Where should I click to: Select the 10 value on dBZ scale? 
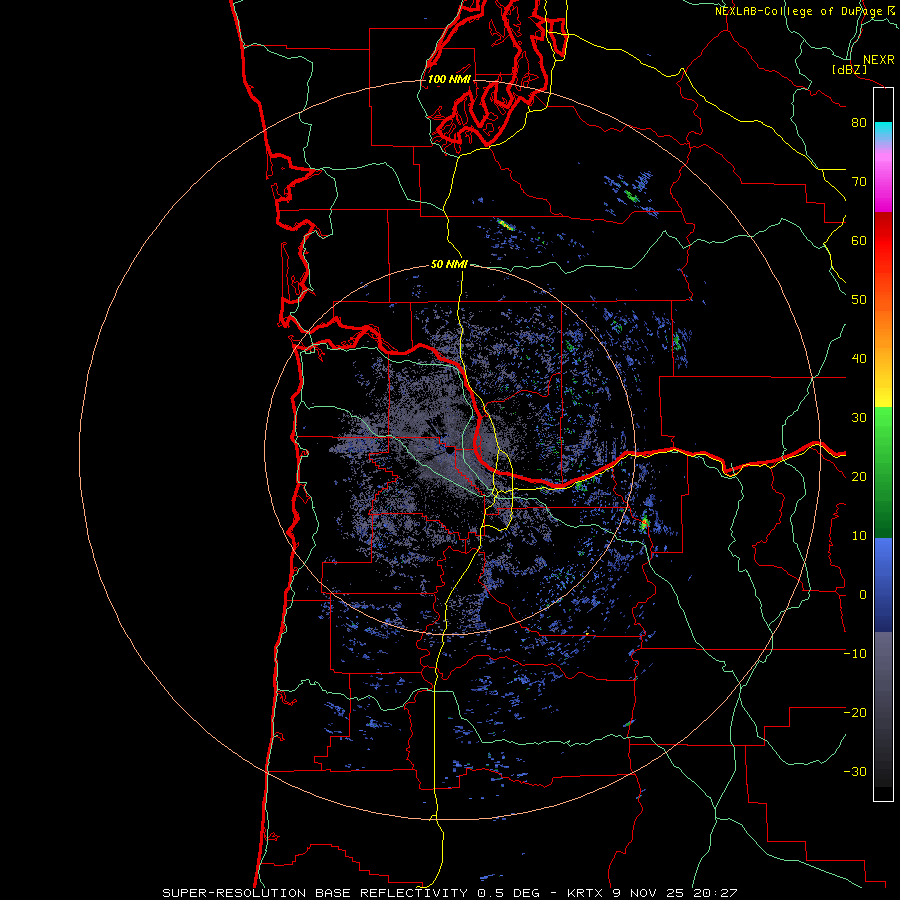click(859, 536)
